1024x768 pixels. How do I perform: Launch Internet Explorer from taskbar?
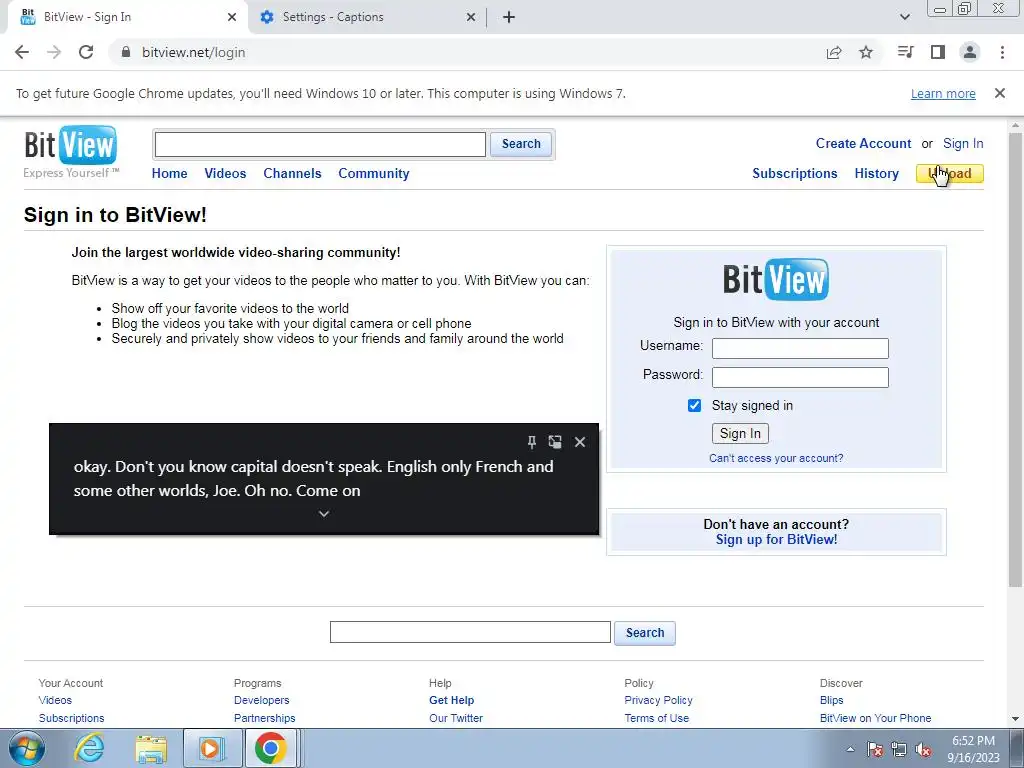click(89, 749)
